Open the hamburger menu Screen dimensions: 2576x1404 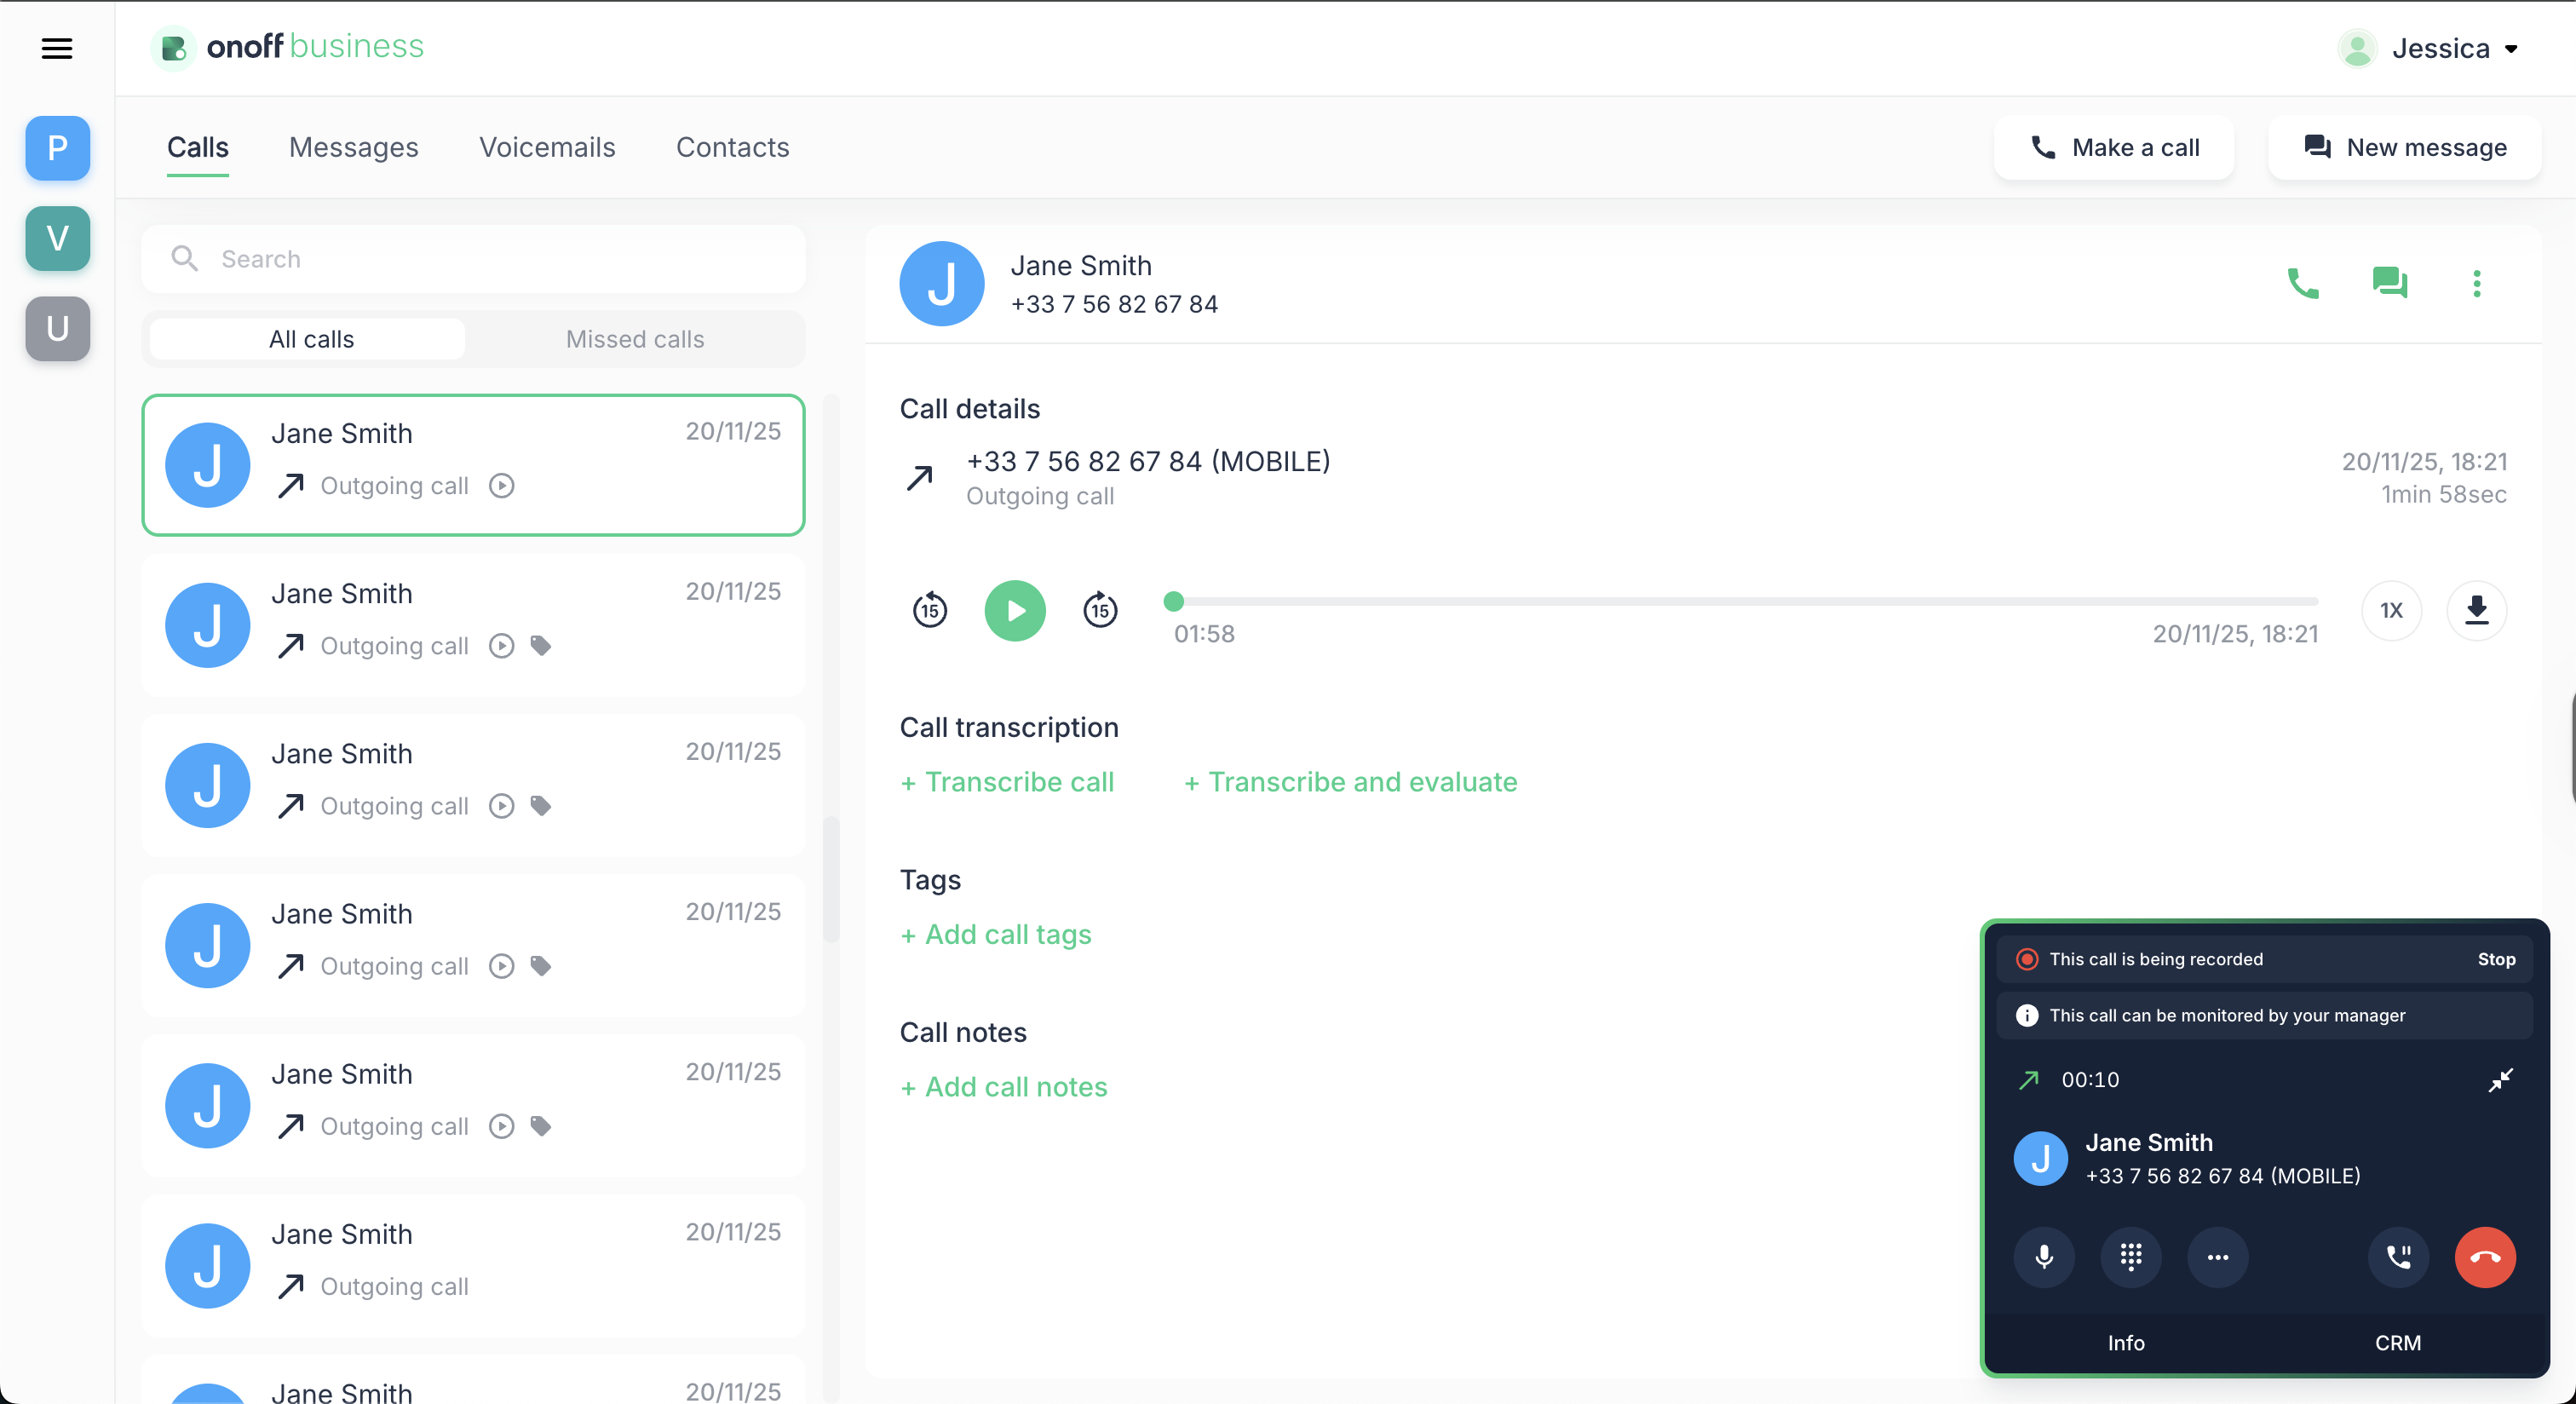57,48
